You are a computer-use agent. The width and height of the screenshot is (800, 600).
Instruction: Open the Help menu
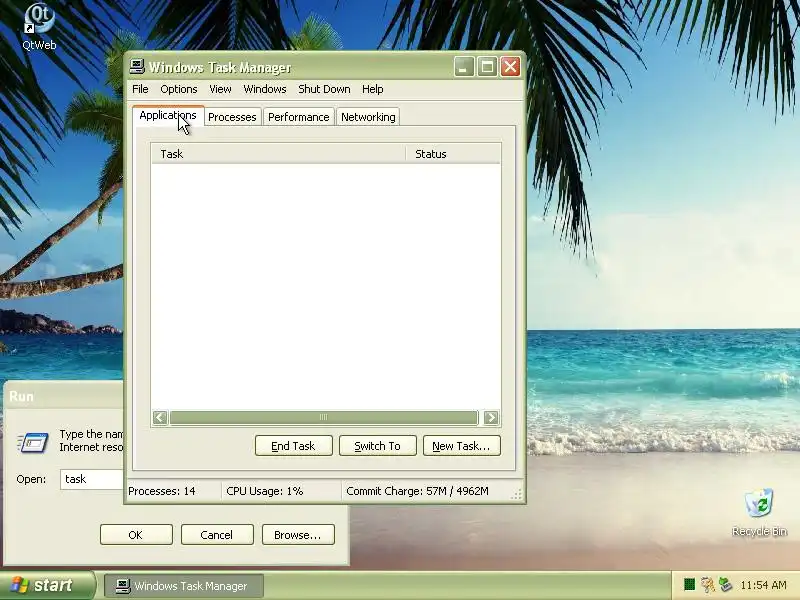(372, 89)
